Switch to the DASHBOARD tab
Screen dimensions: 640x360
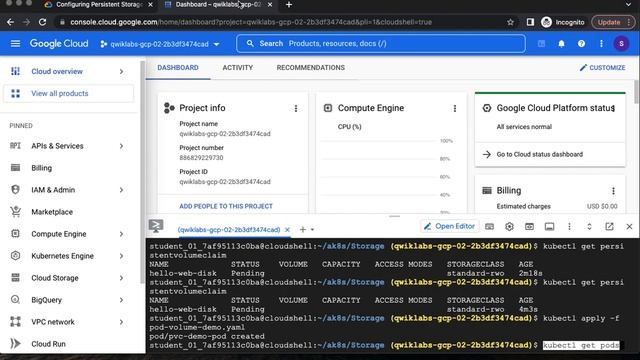coord(178,68)
